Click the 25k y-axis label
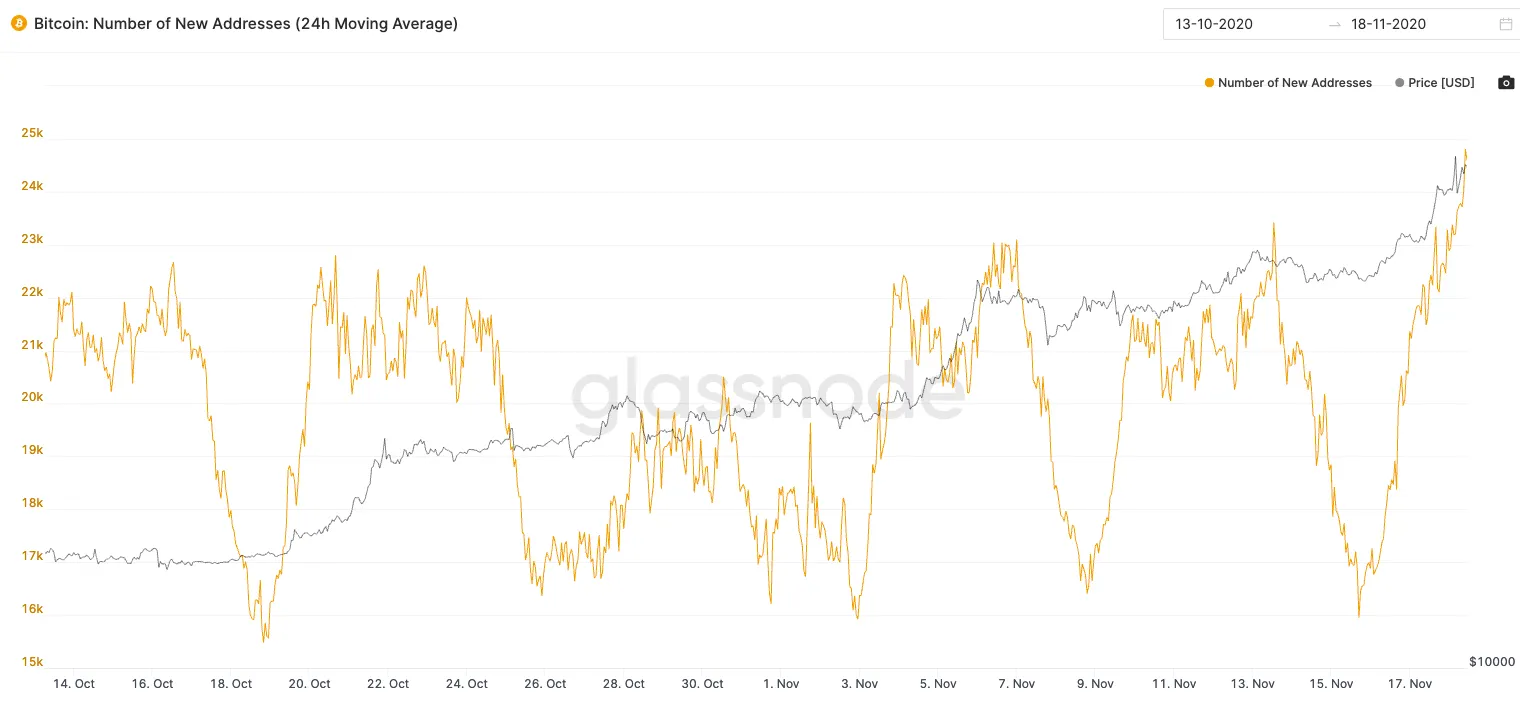This screenshot has height=702, width=1520. click(x=32, y=134)
